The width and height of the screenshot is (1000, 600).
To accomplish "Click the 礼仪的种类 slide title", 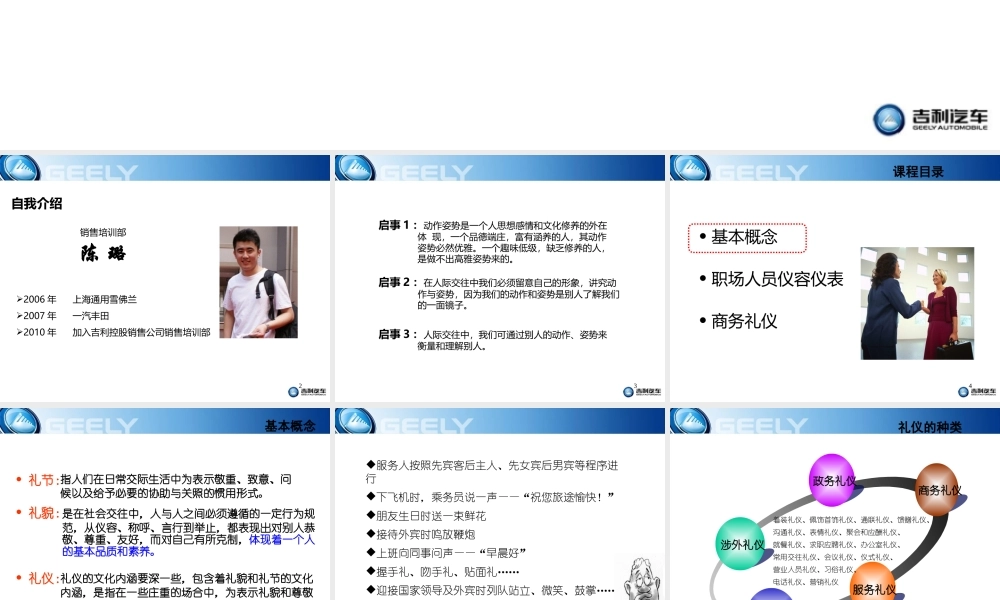I will tap(930, 427).
